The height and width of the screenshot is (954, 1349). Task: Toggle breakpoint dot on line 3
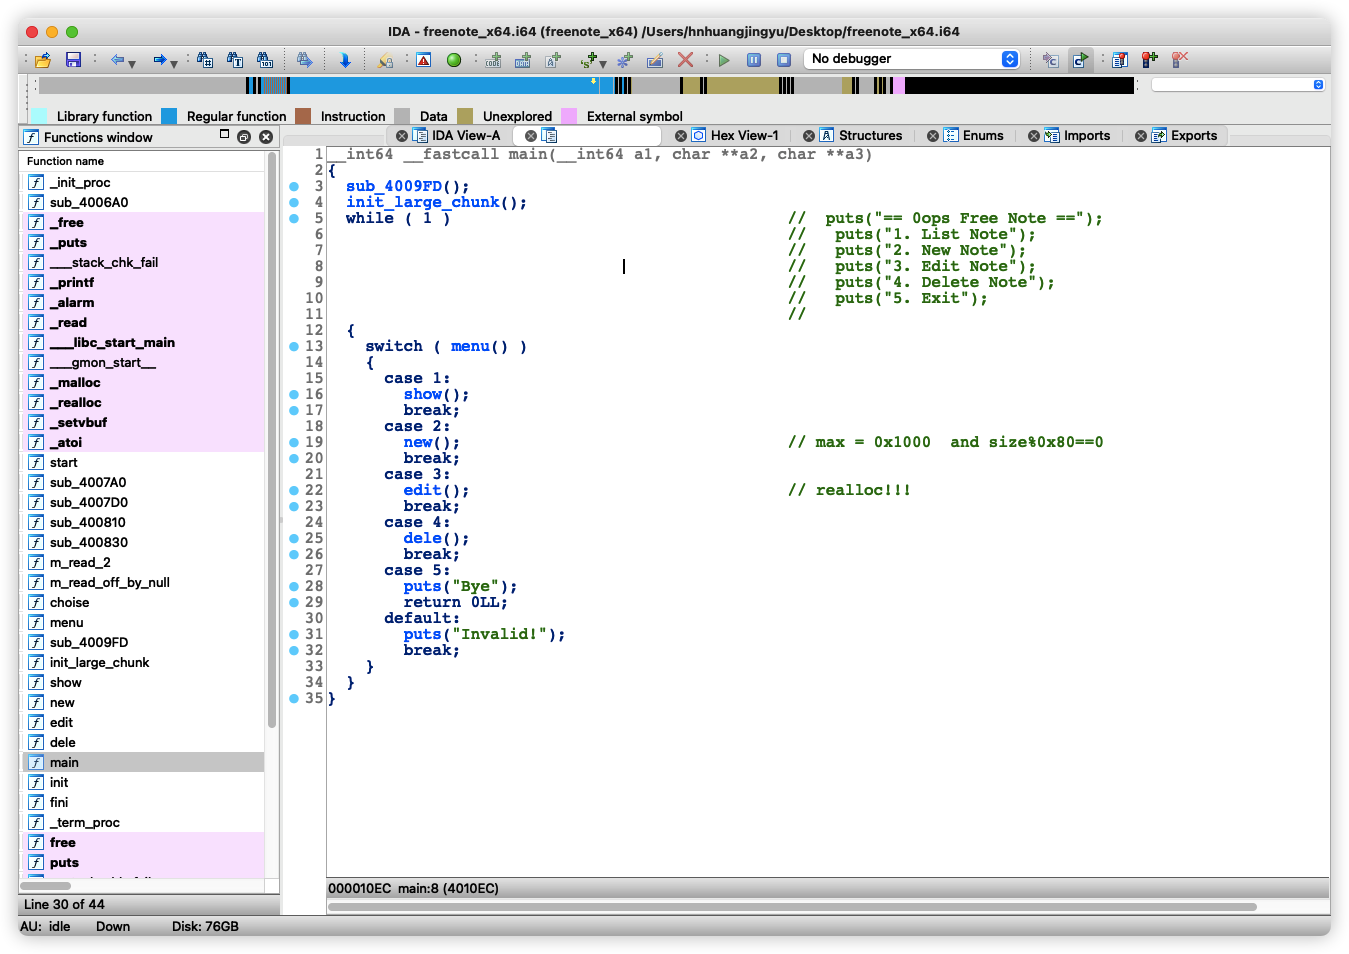pos(294,186)
